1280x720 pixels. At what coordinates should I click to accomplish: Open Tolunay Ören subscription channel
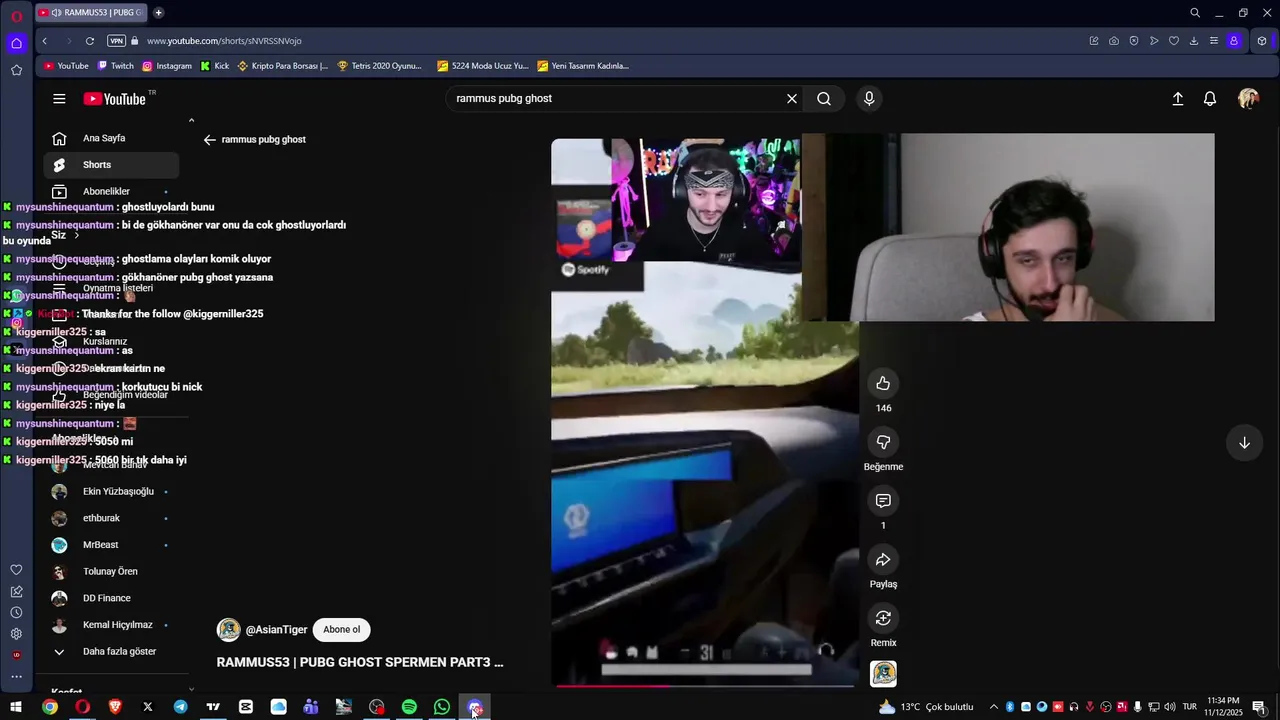pyautogui.click(x=111, y=572)
